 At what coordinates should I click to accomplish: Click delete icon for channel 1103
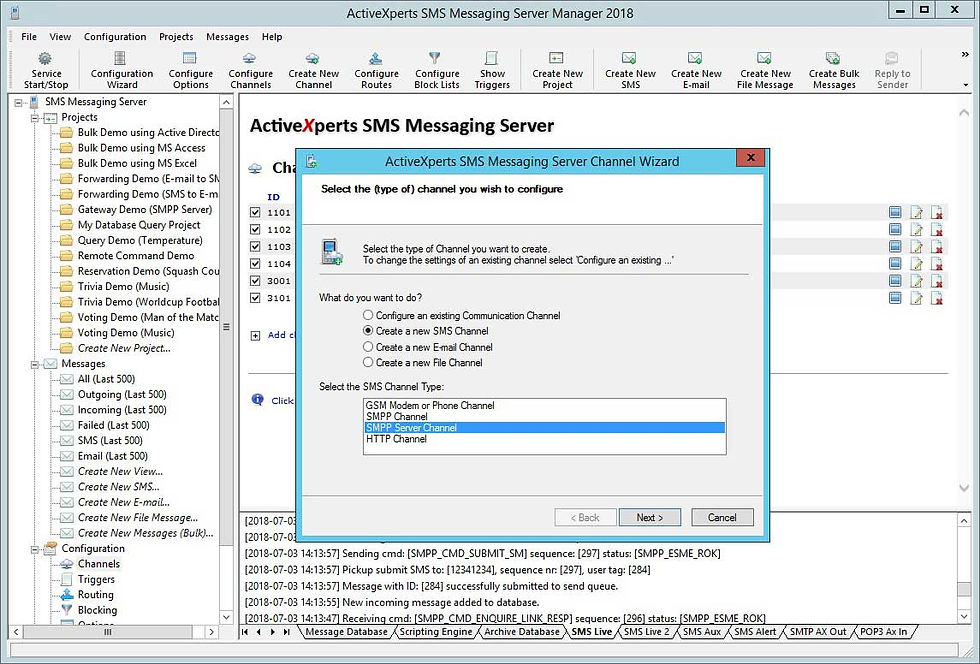tap(936, 246)
